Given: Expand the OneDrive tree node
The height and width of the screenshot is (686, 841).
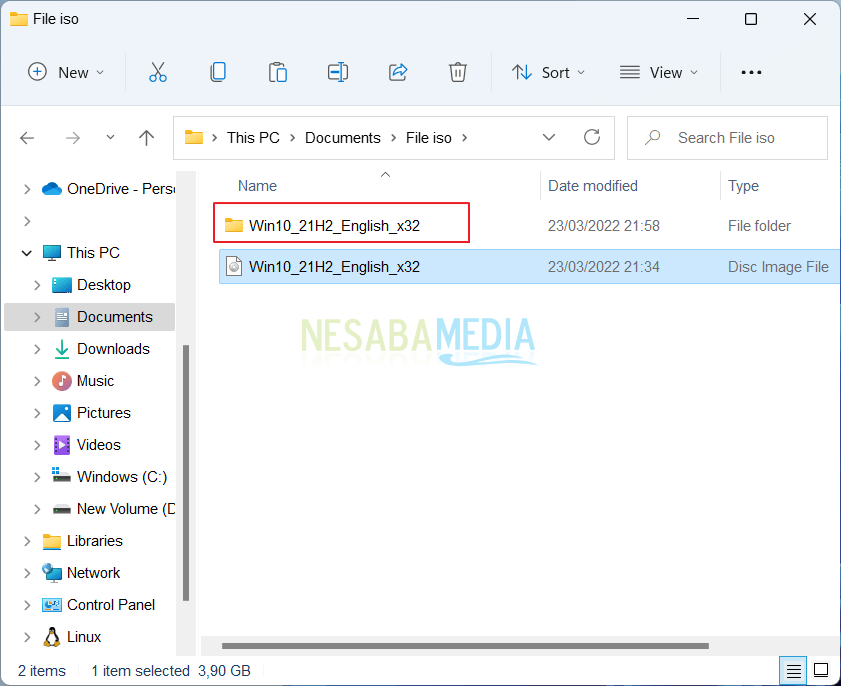Looking at the screenshot, I should point(27,189).
